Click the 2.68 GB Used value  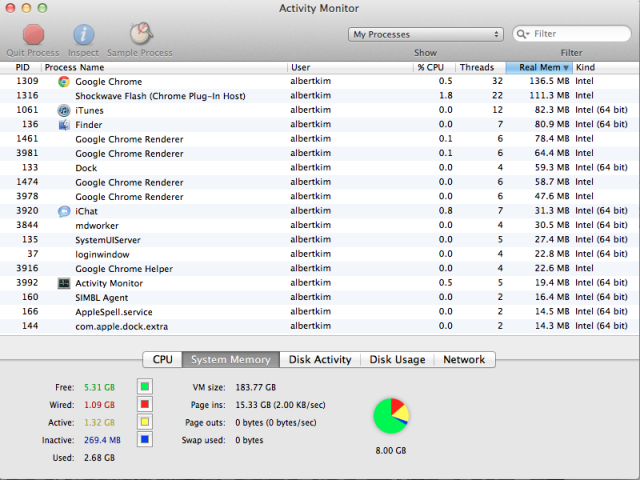[x=99, y=458]
